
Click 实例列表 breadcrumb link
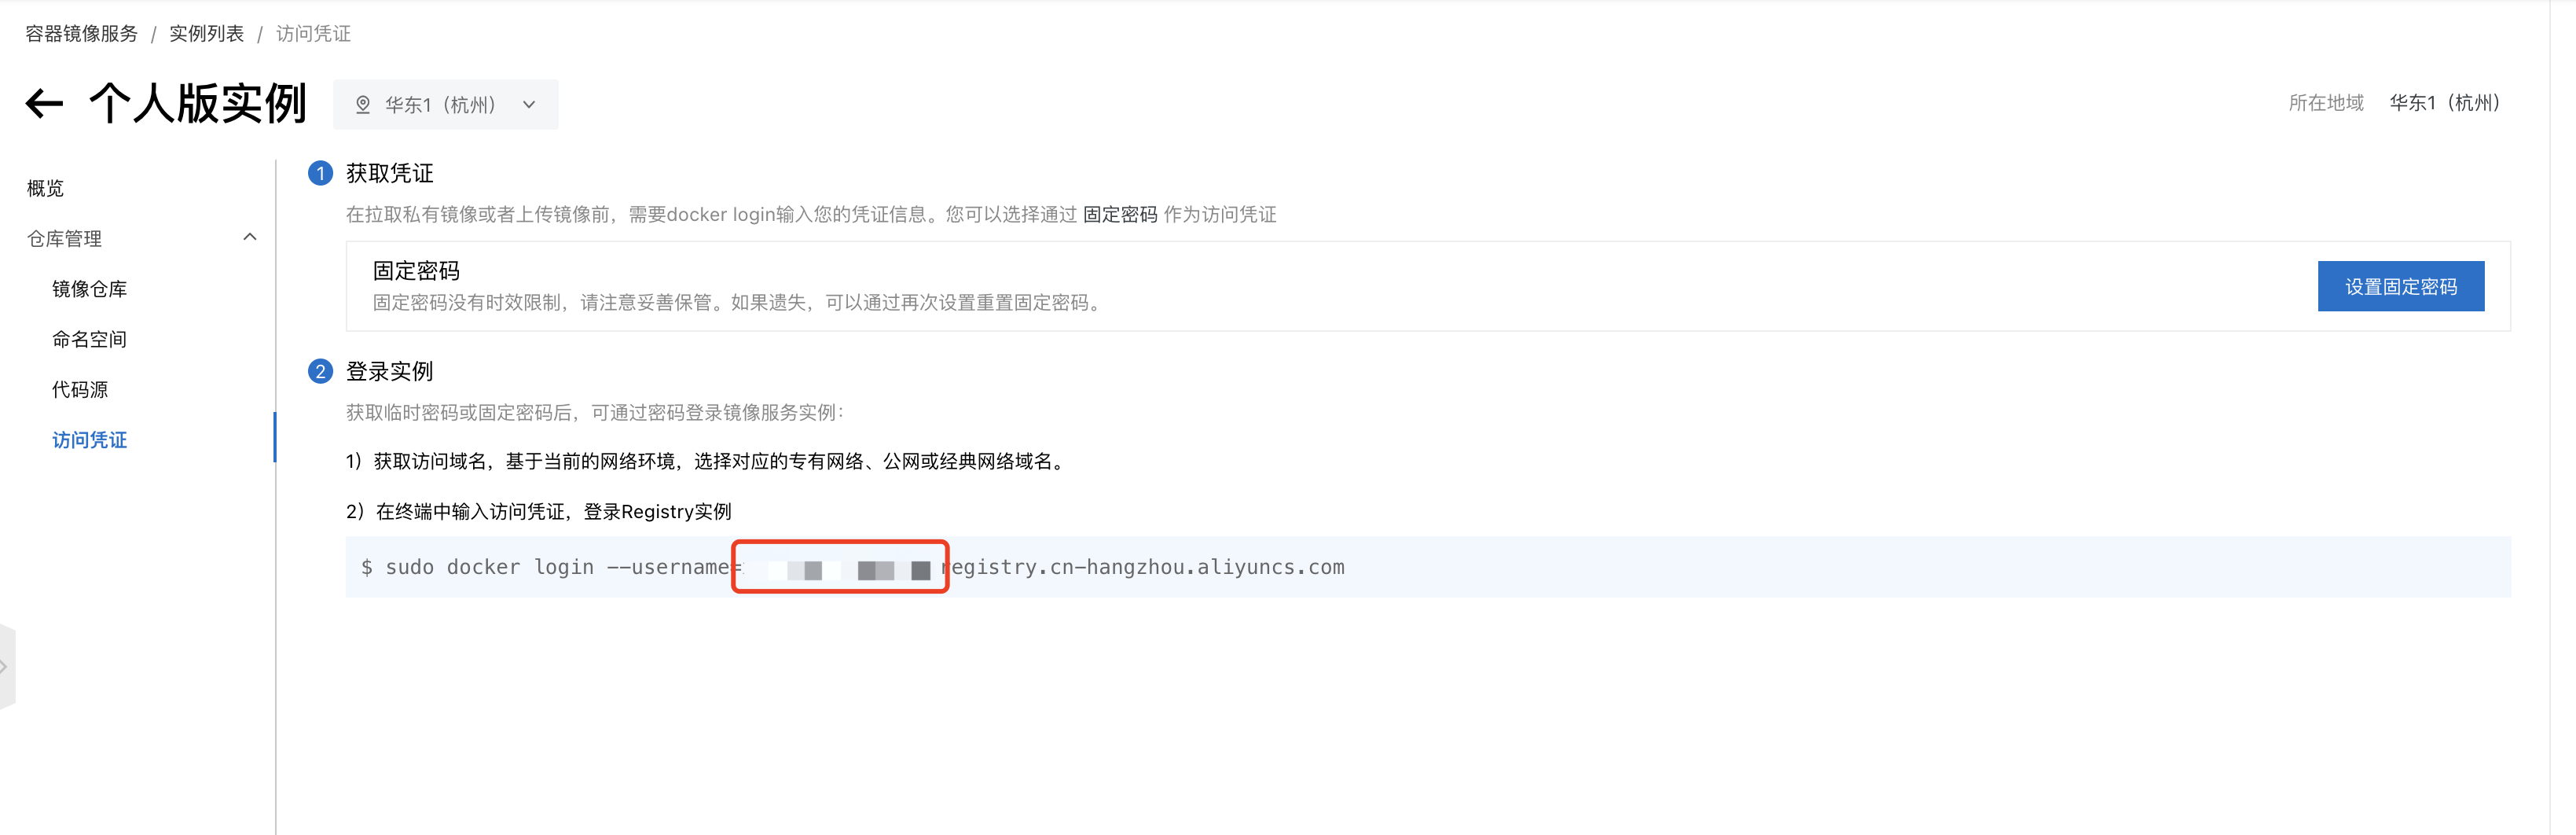click(x=206, y=34)
